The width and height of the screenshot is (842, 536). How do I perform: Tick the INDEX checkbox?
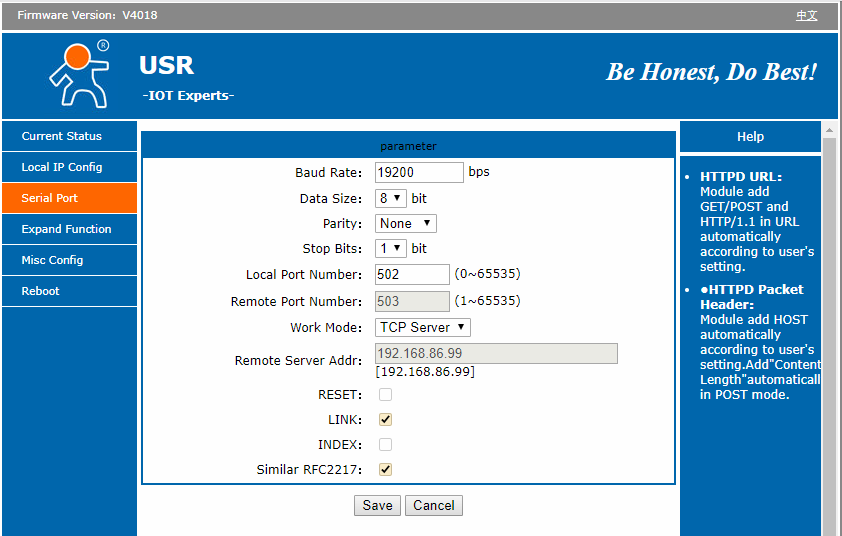pos(385,445)
